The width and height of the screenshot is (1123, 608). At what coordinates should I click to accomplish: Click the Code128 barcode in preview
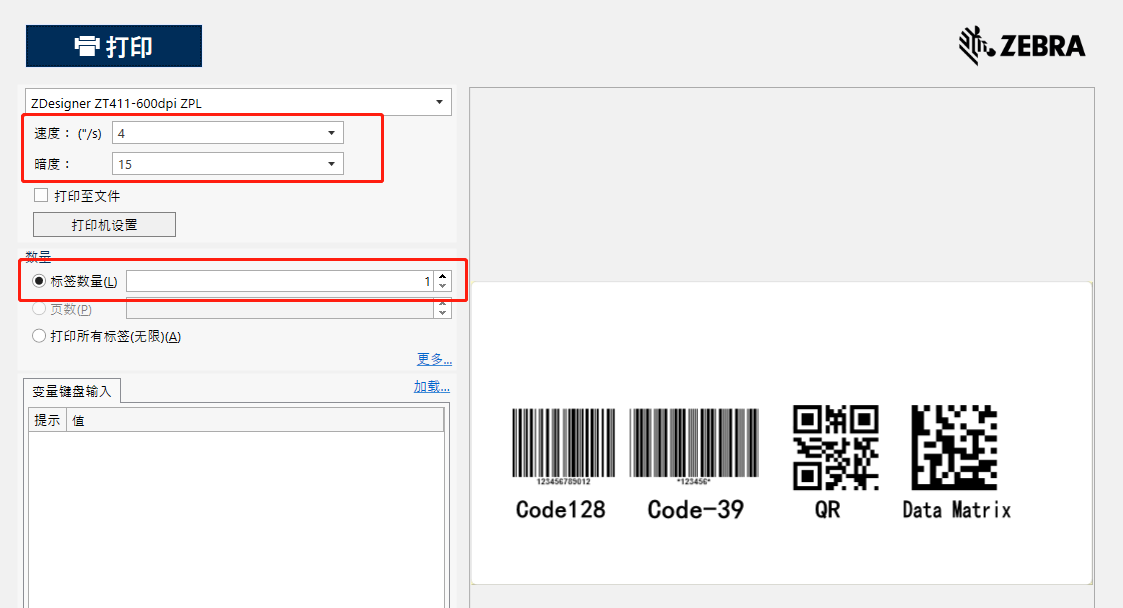pyautogui.click(x=564, y=446)
